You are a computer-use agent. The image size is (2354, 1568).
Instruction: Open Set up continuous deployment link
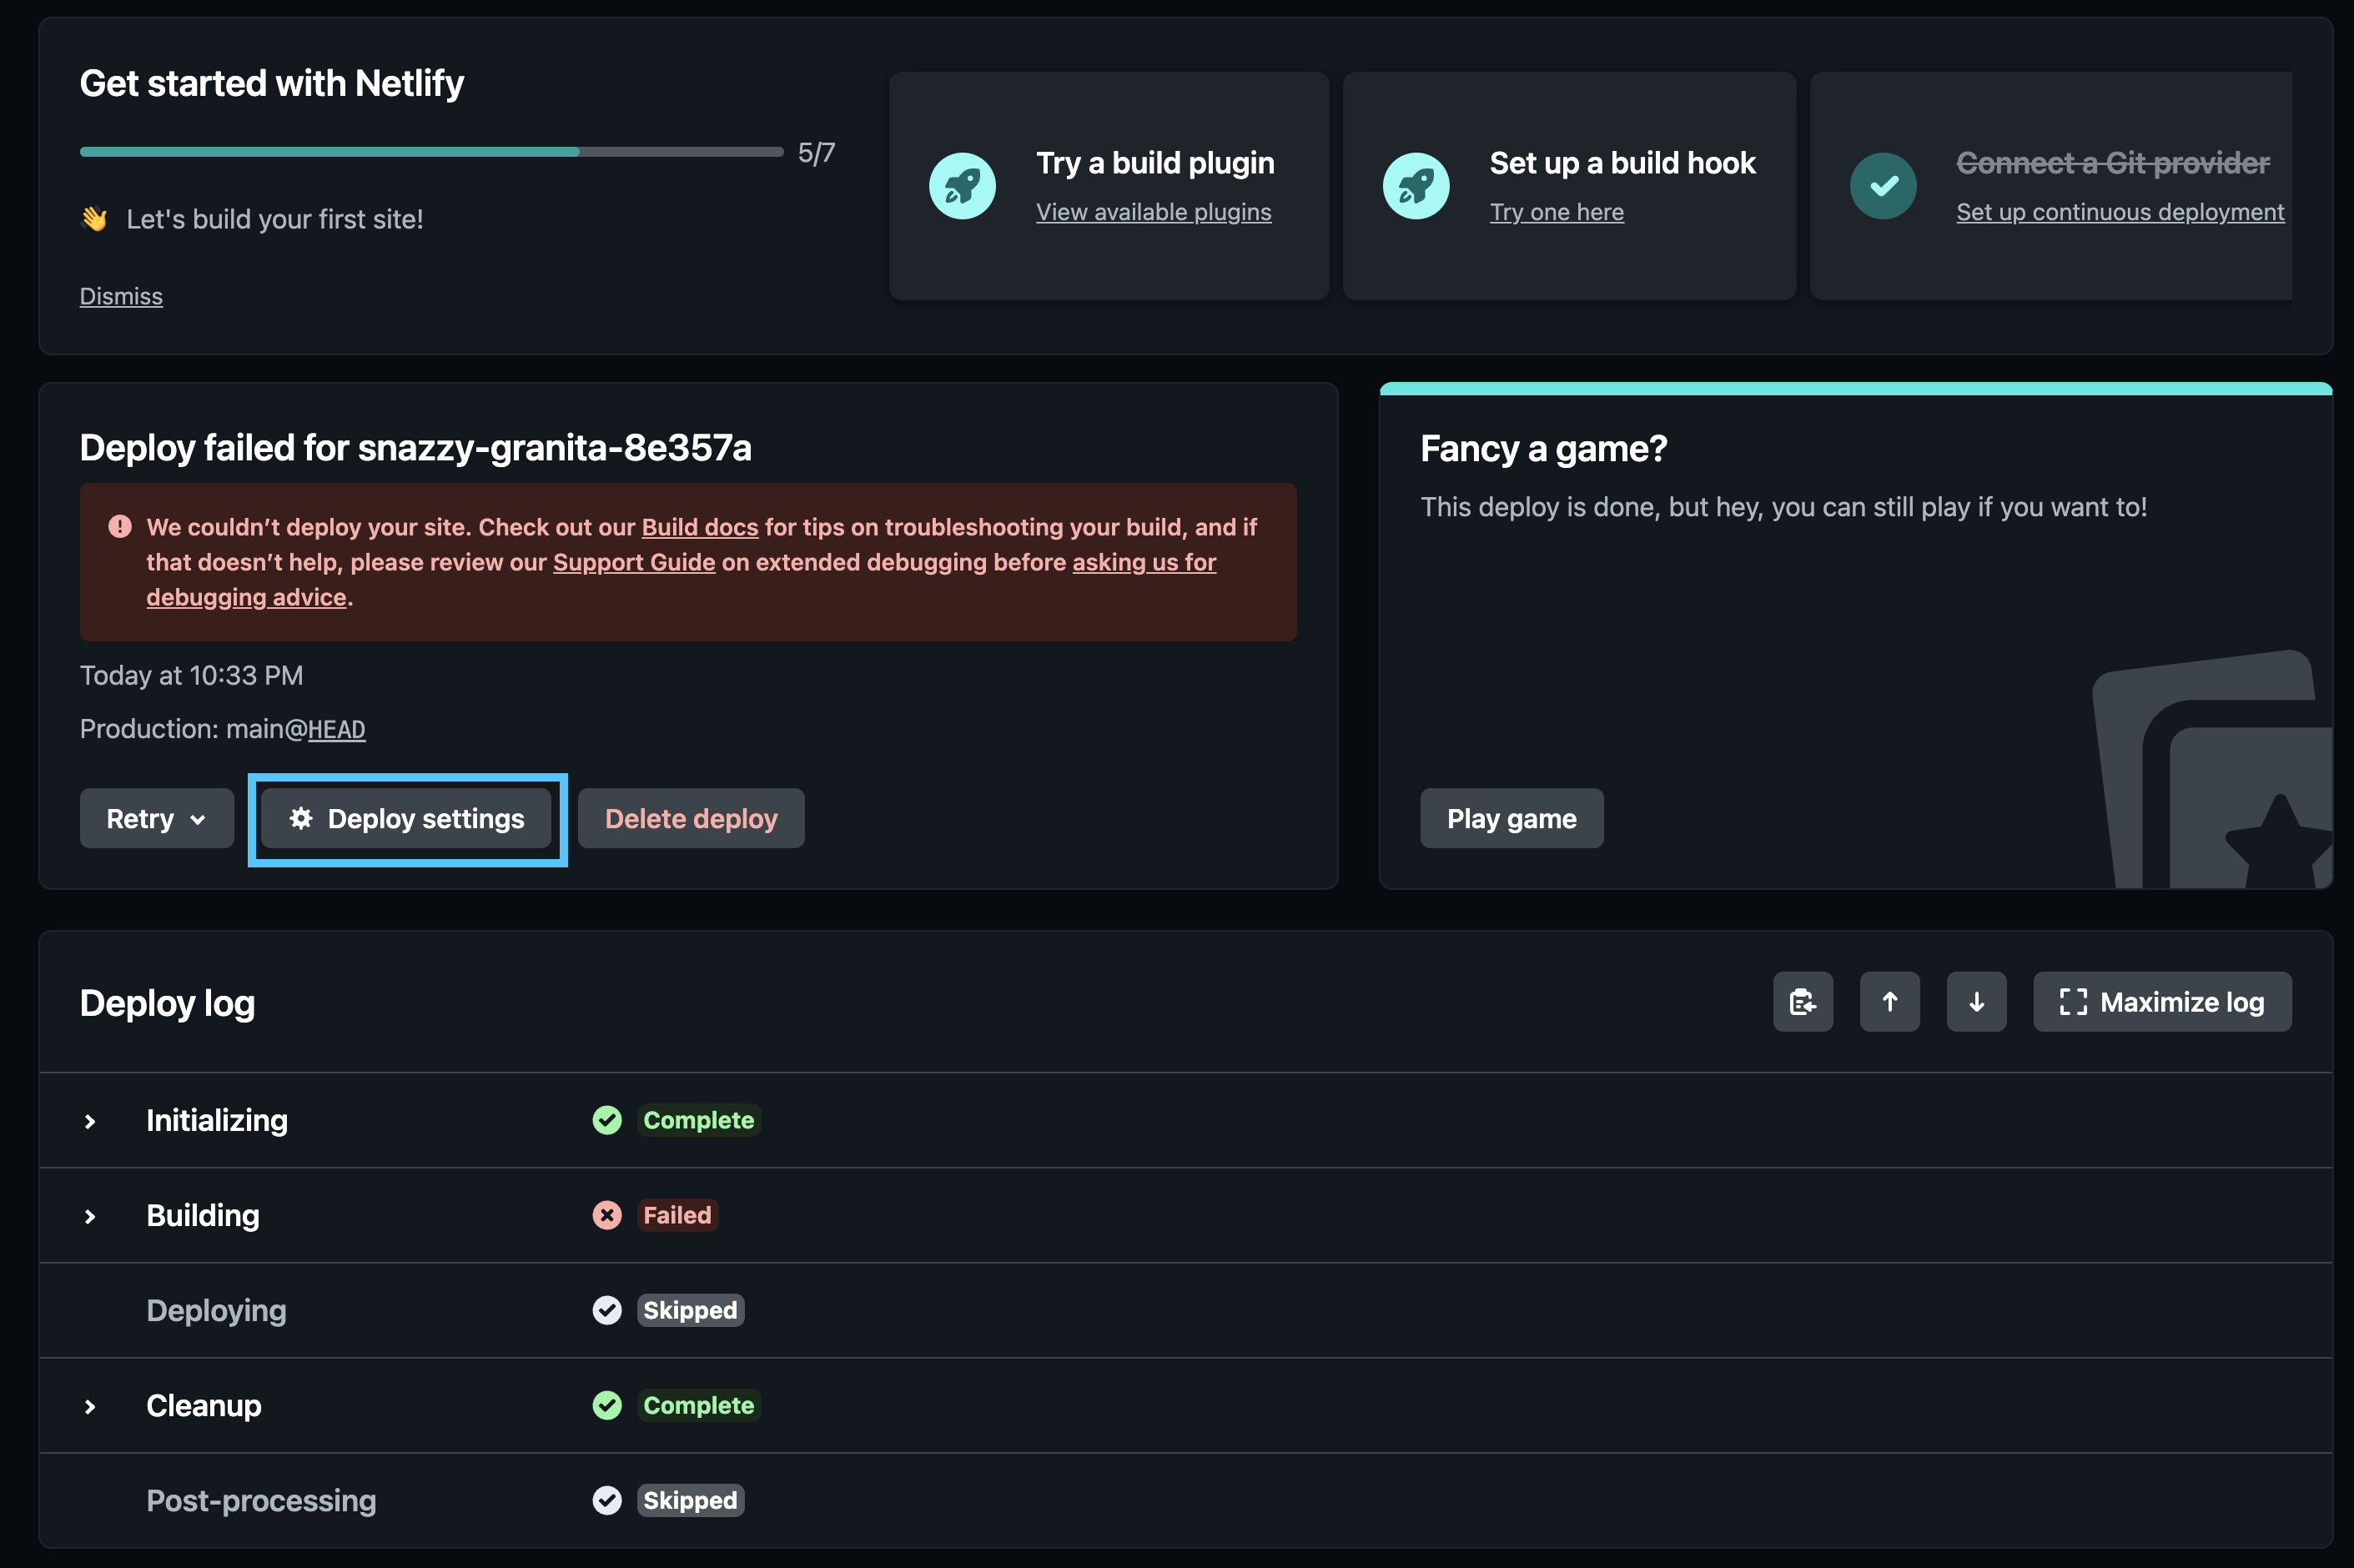coord(2120,212)
